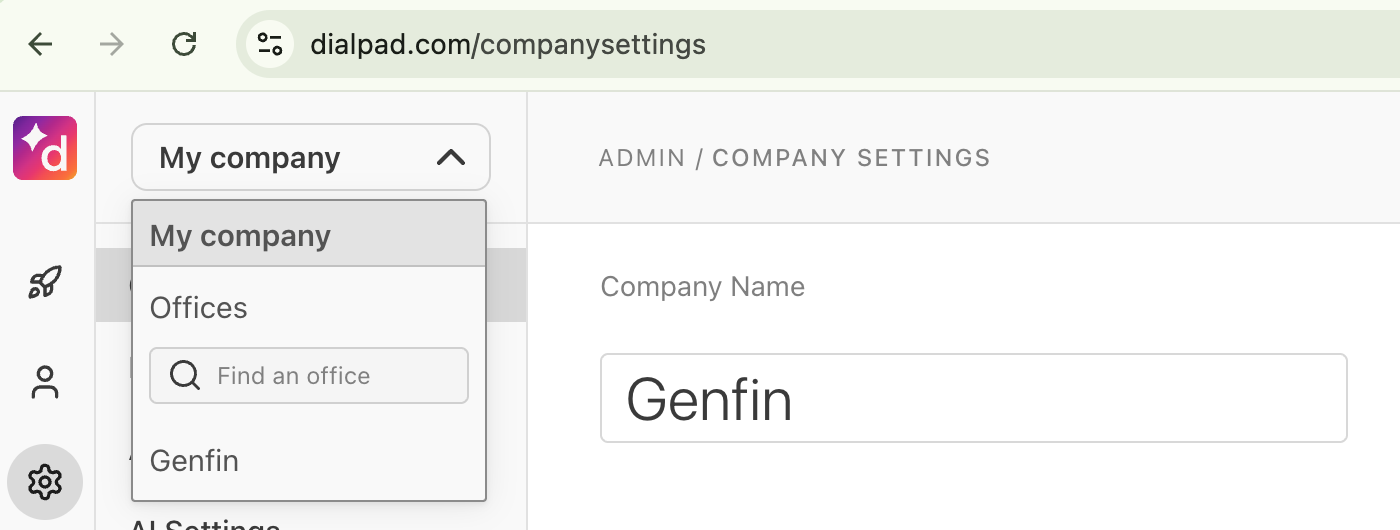The width and height of the screenshot is (1400, 530).
Task: Open AI Settings in the sidebar
Action: click(x=205, y=522)
